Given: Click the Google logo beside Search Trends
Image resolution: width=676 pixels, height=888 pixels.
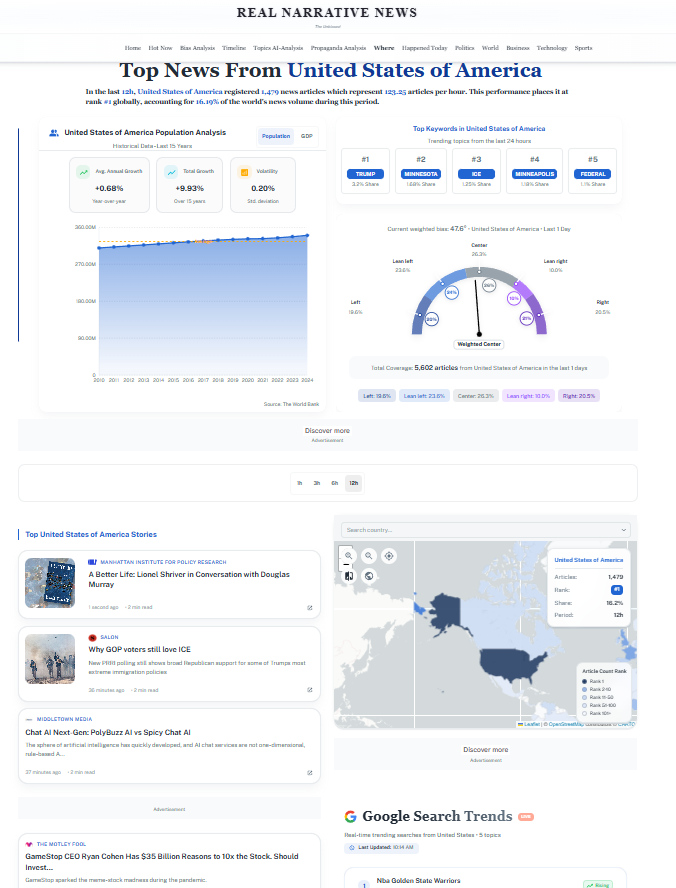Looking at the screenshot, I should tap(350, 817).
